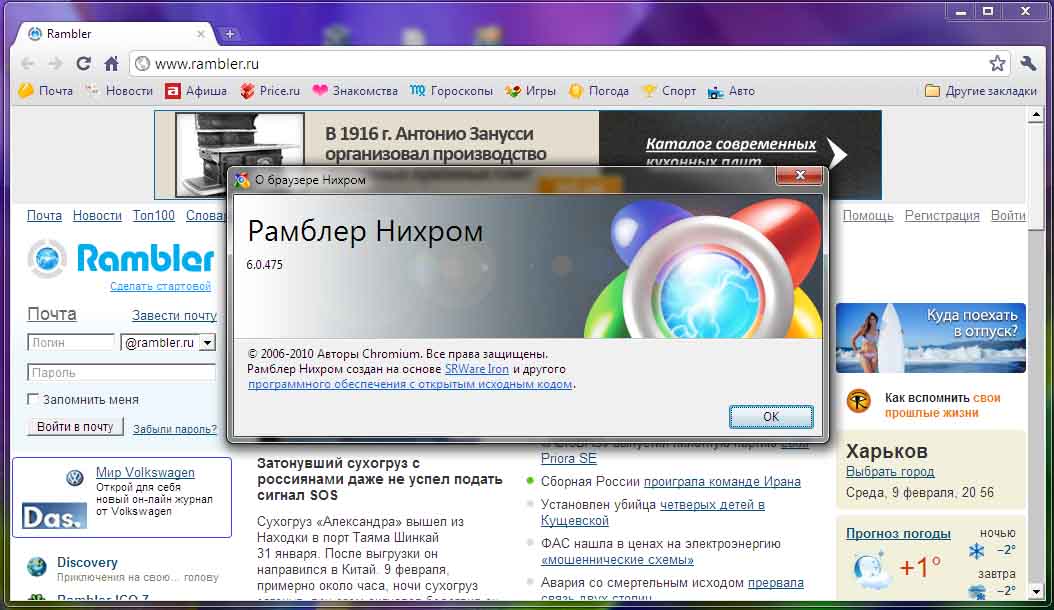Open the open-source software link in dialog
This screenshot has height=610, width=1054.
[x=410, y=385]
